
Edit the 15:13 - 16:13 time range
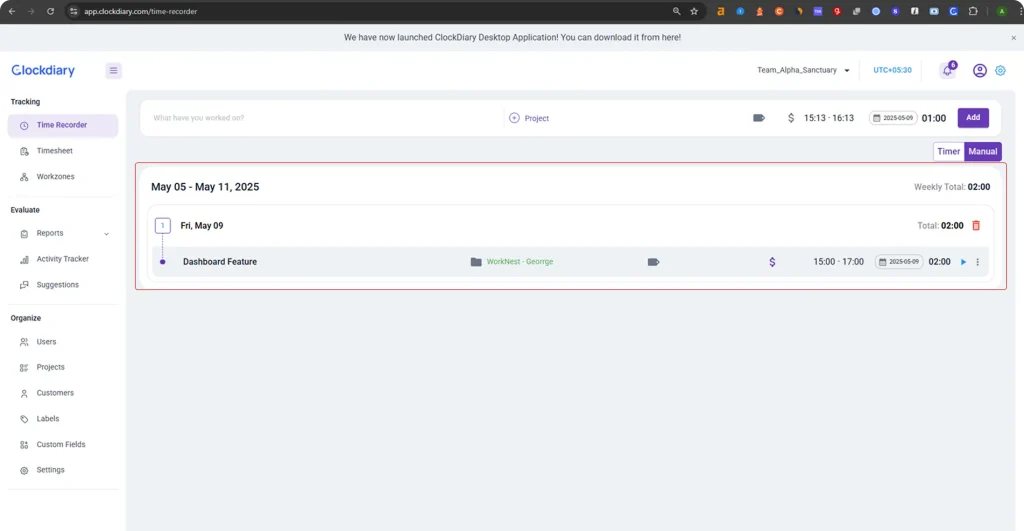click(x=829, y=118)
